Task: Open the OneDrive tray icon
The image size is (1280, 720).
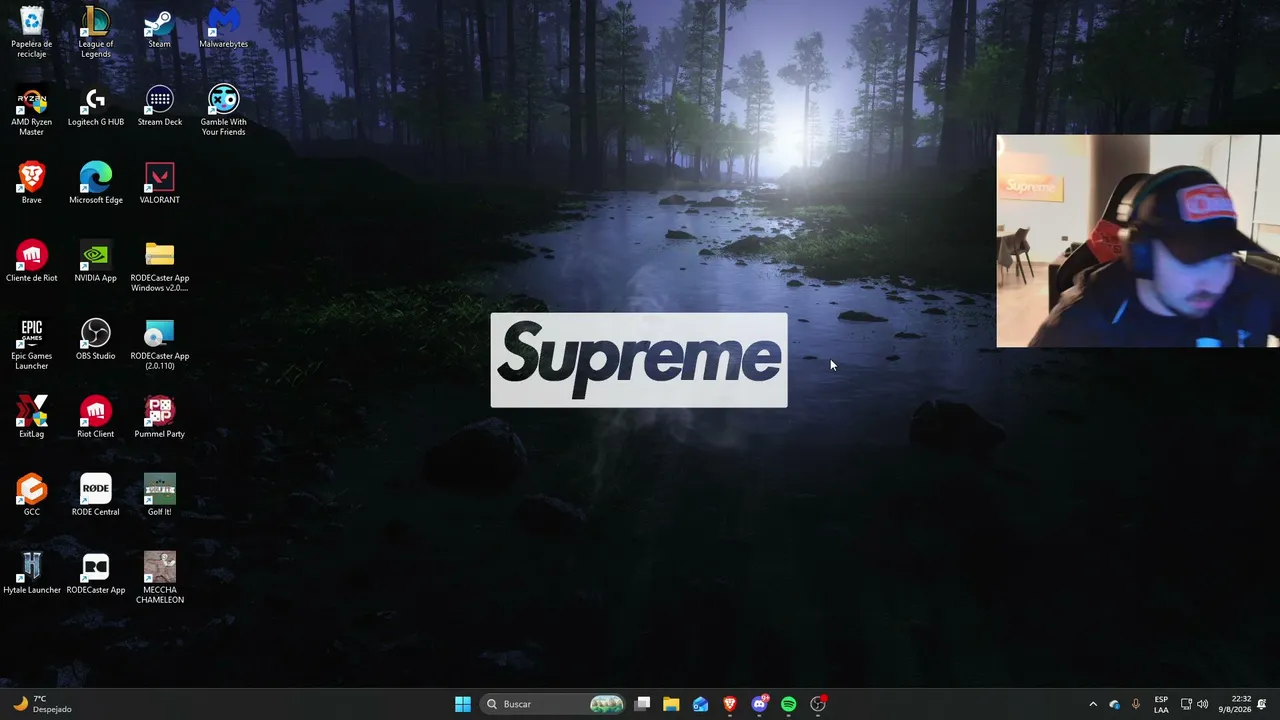Action: click(x=1114, y=704)
